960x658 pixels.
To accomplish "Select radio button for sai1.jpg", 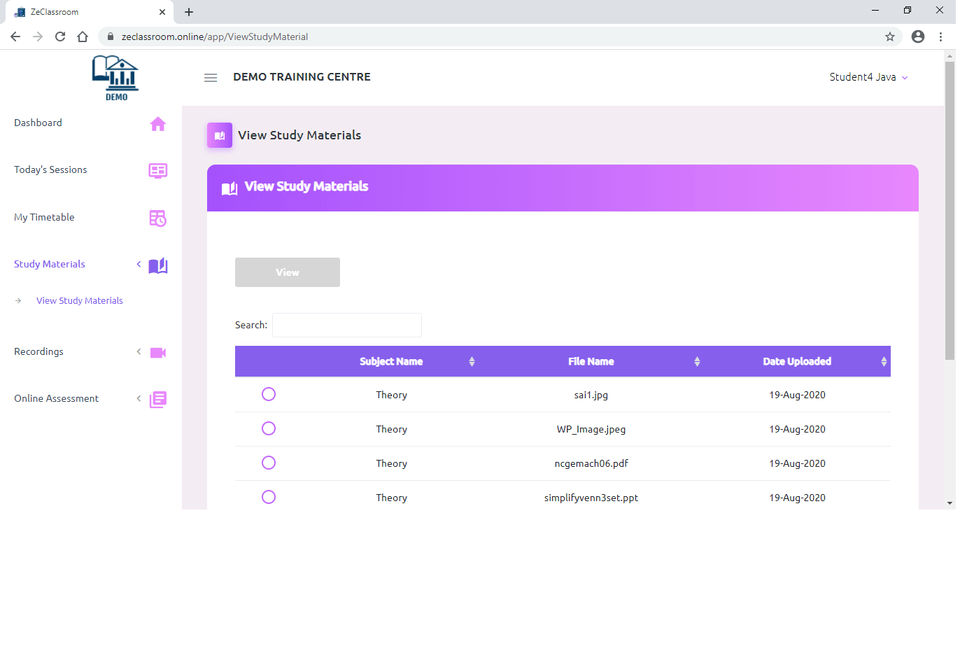I will [269, 394].
